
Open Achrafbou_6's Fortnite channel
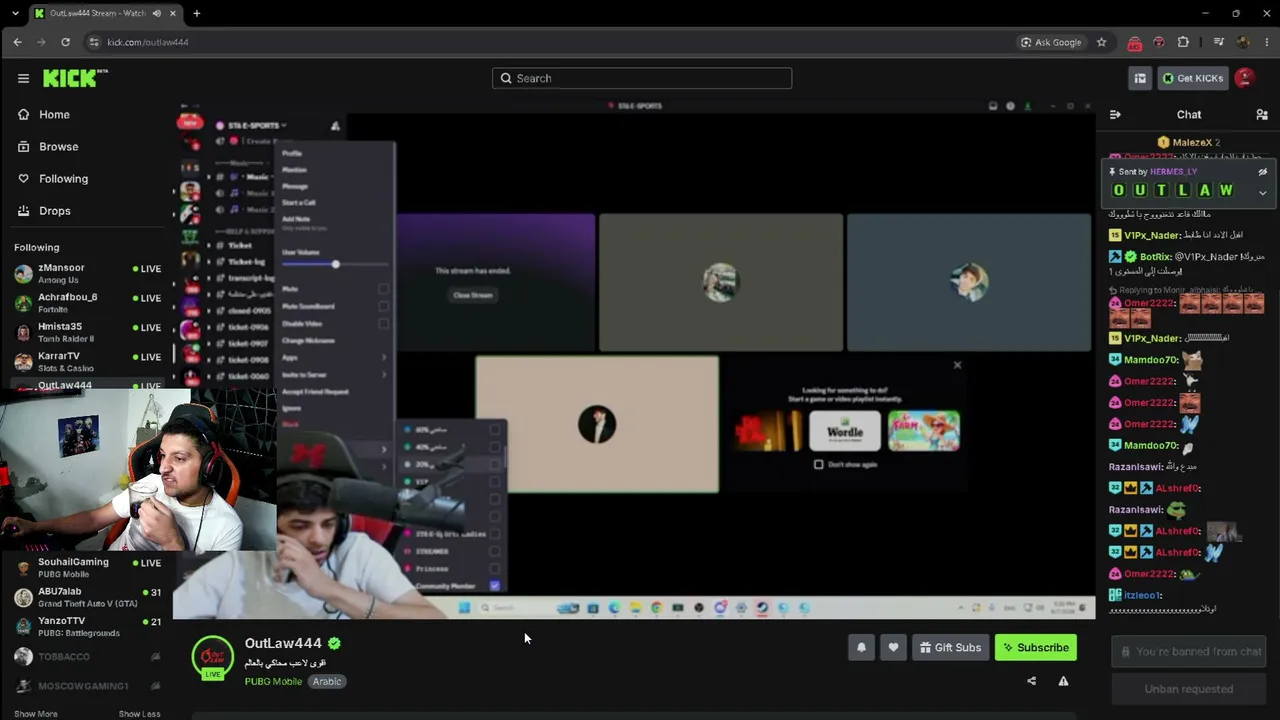point(87,303)
